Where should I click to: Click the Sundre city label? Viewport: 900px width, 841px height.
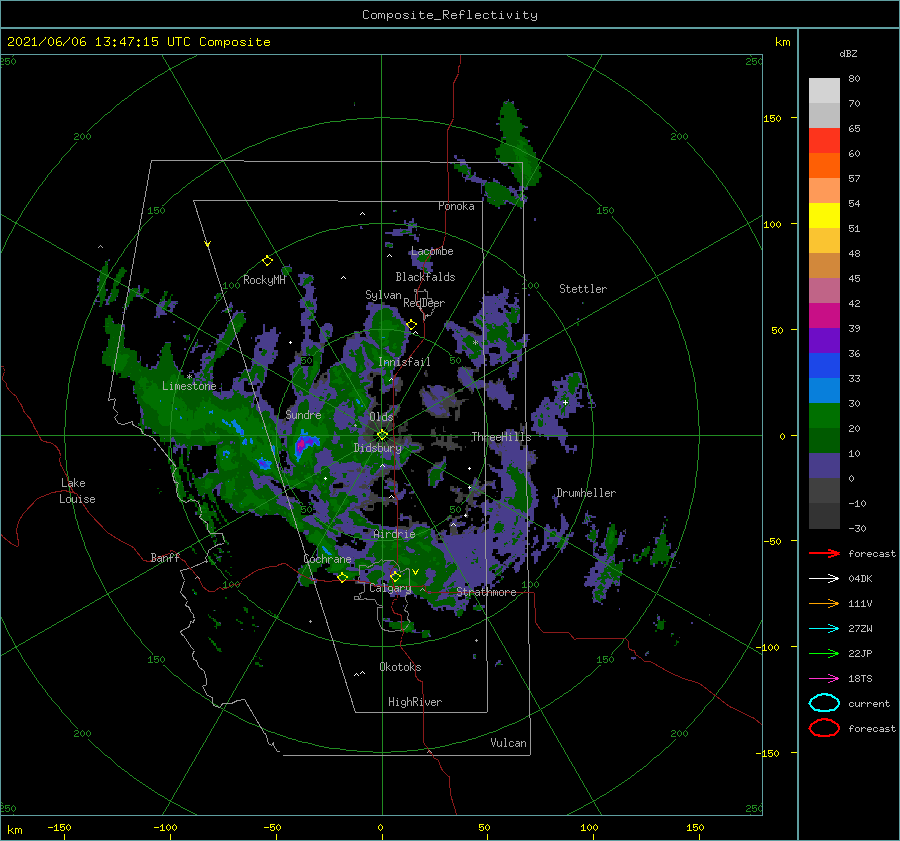point(303,414)
